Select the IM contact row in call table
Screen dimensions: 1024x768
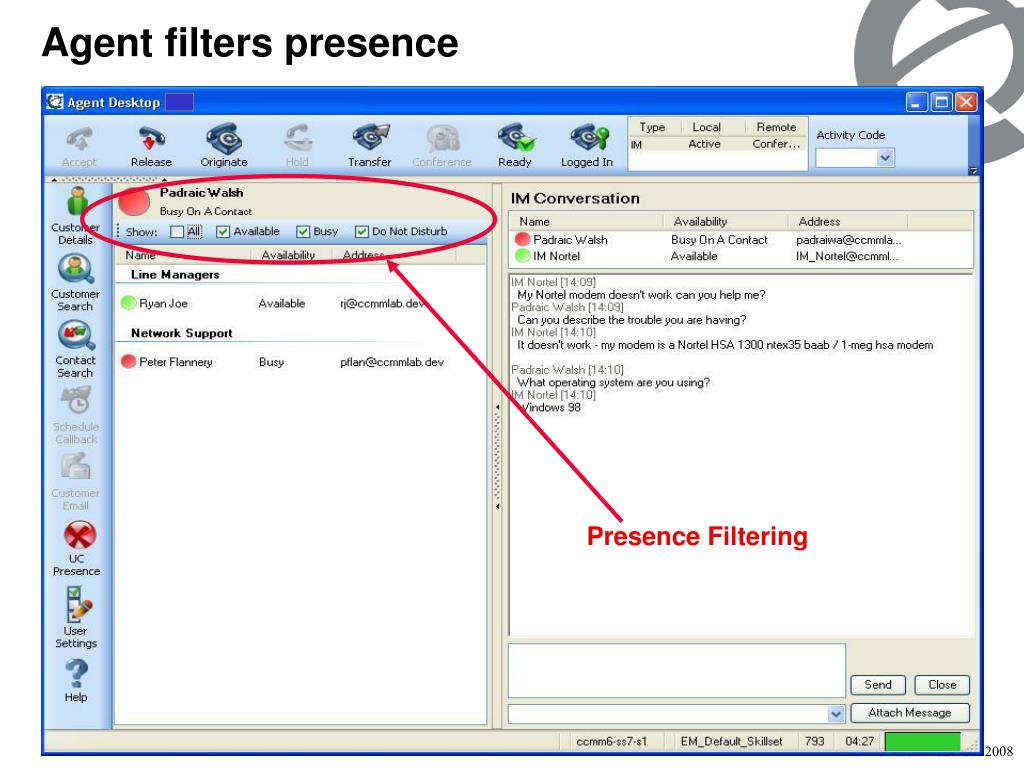[717, 144]
